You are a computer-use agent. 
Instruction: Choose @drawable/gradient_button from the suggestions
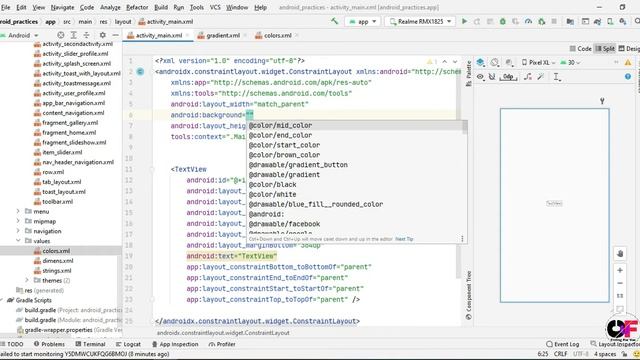pyautogui.click(x=354, y=165)
